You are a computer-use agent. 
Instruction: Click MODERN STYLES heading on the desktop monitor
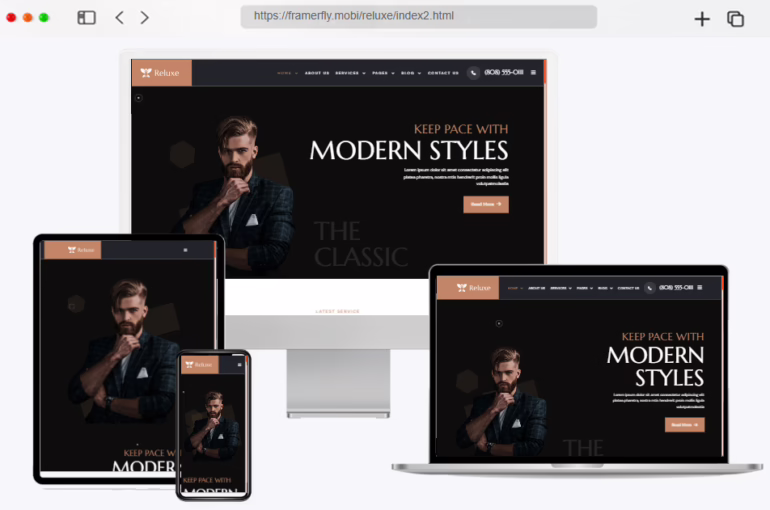coord(409,150)
